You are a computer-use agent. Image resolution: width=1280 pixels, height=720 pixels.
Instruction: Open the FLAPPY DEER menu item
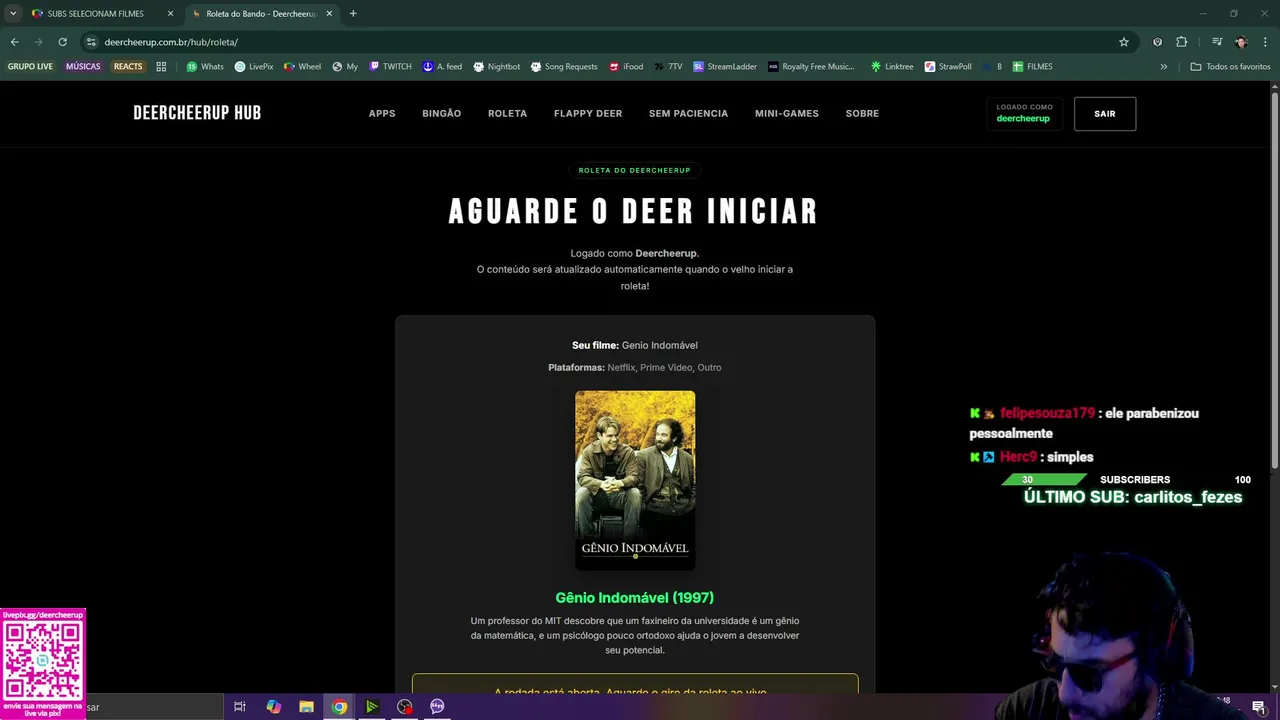click(x=588, y=114)
